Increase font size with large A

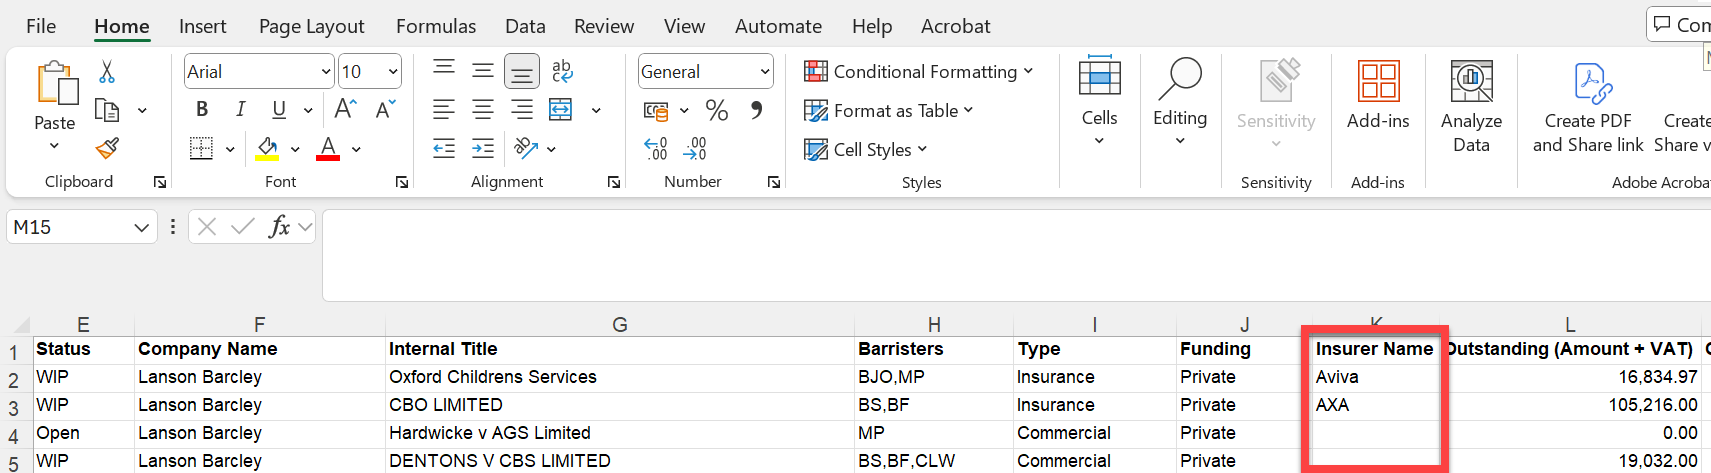(x=346, y=109)
